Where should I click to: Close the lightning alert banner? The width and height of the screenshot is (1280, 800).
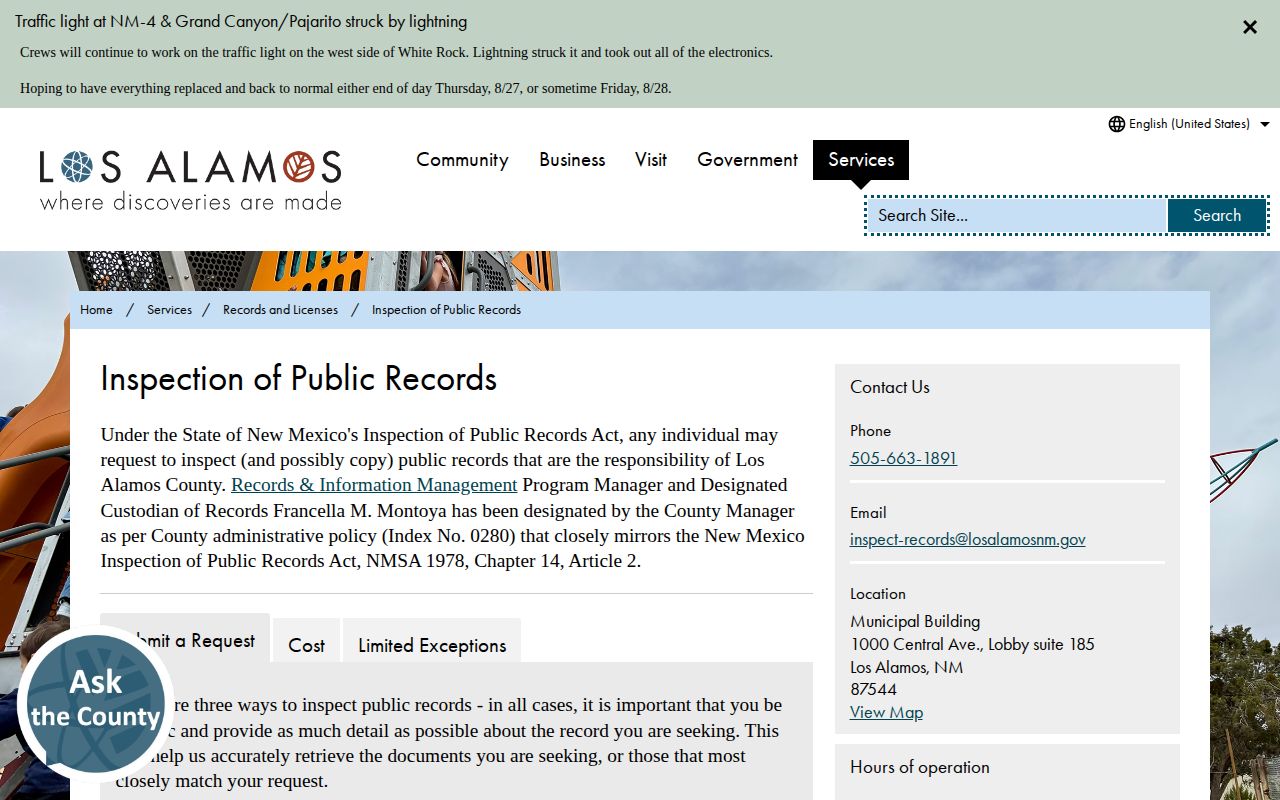(1250, 27)
